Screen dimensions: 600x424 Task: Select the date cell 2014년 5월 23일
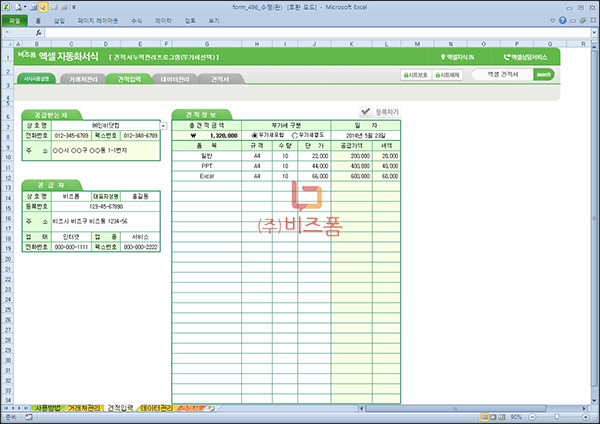click(x=366, y=135)
